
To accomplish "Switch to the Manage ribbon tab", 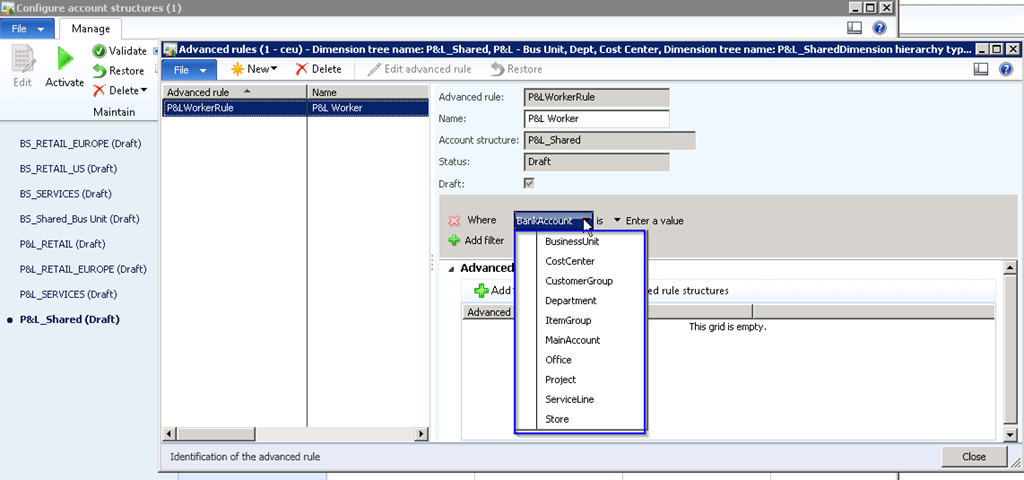I will [90, 29].
